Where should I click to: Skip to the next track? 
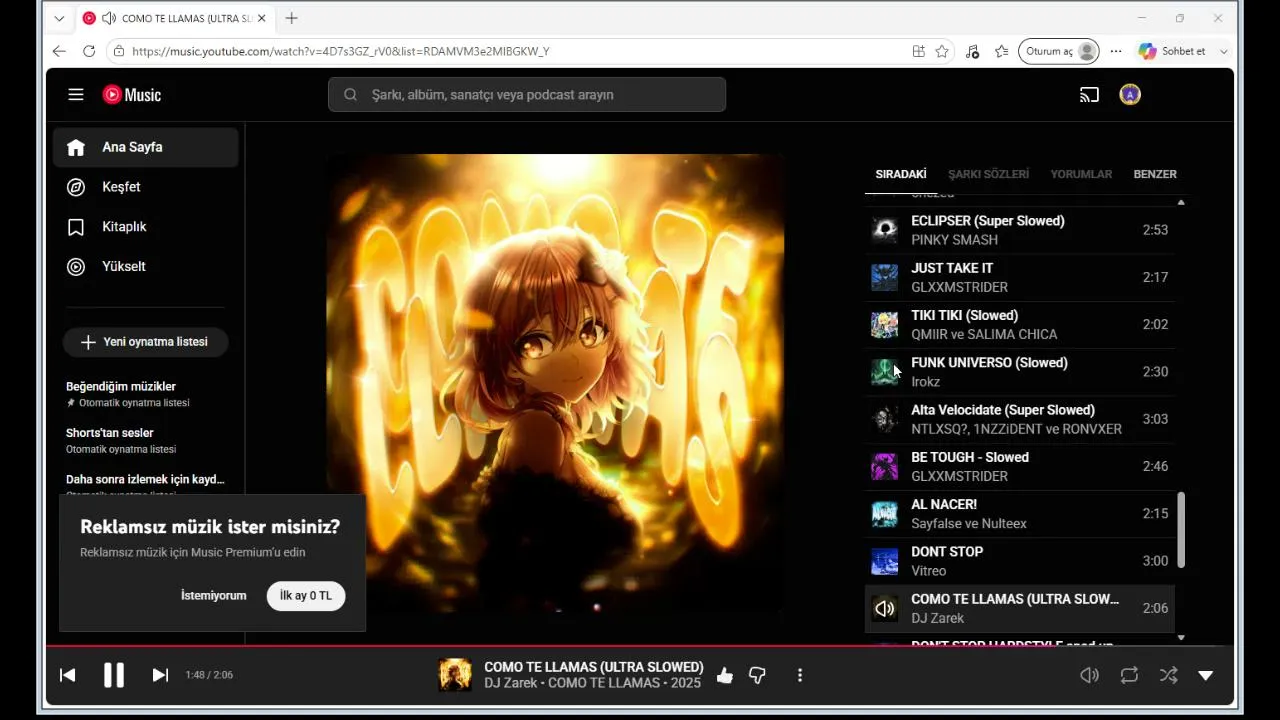click(160, 675)
